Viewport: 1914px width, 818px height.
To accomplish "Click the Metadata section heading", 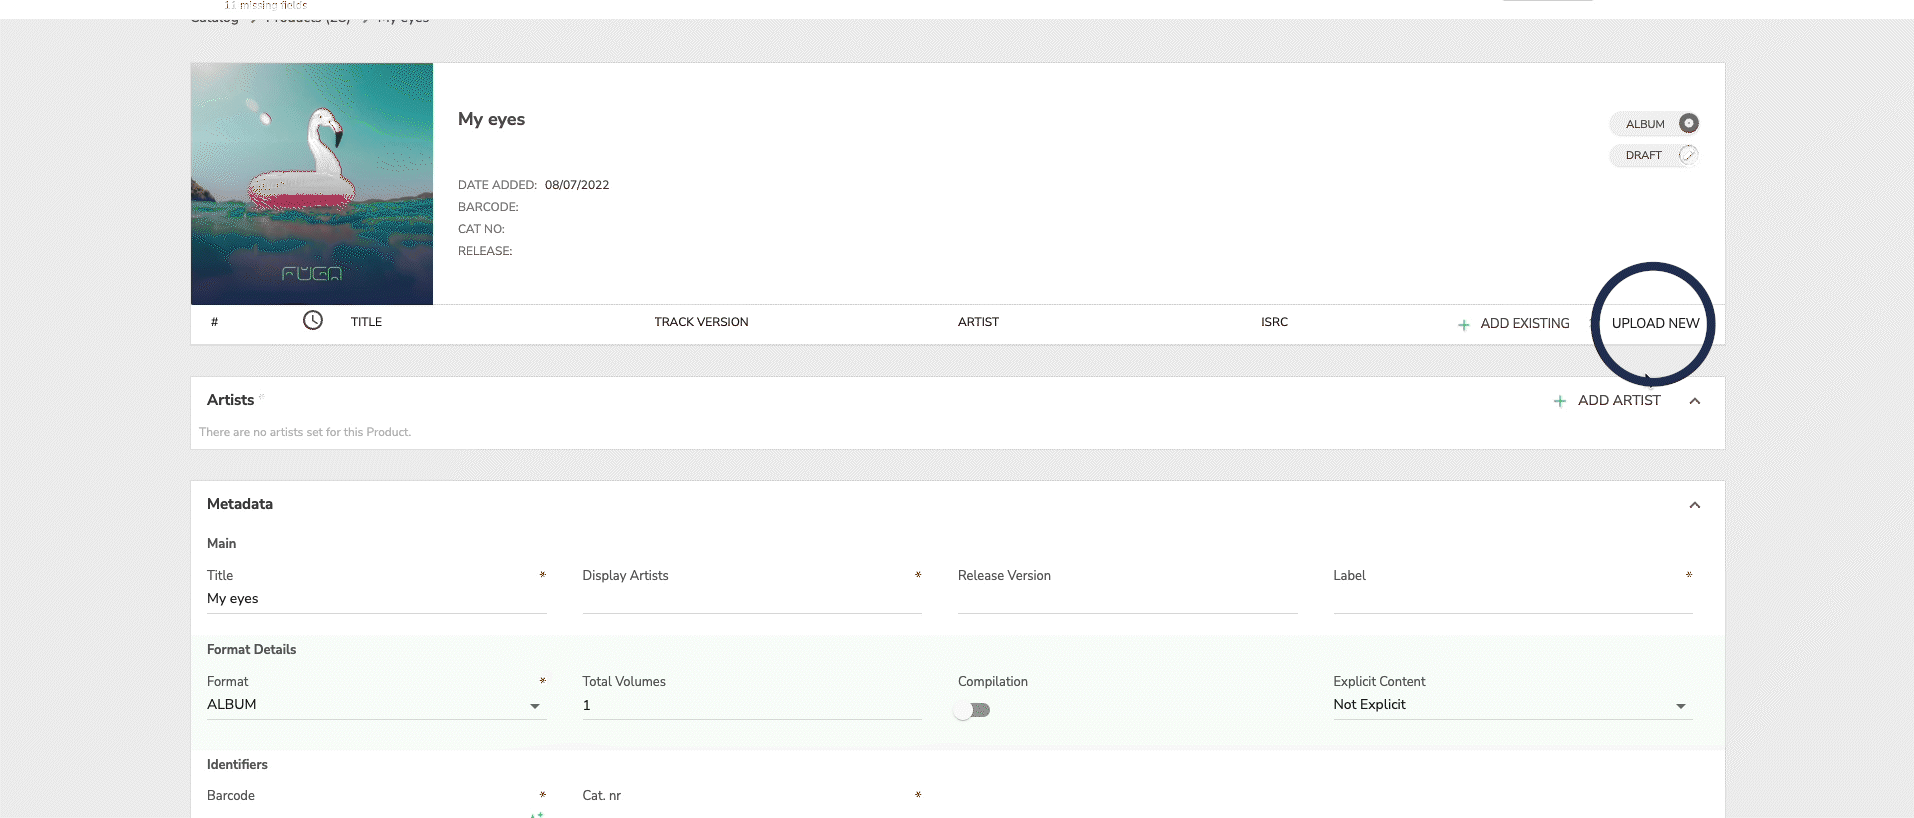I will 240,504.
